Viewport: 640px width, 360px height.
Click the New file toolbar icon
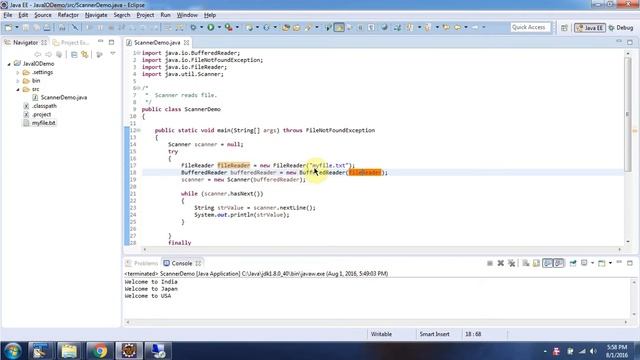[x=8, y=27]
